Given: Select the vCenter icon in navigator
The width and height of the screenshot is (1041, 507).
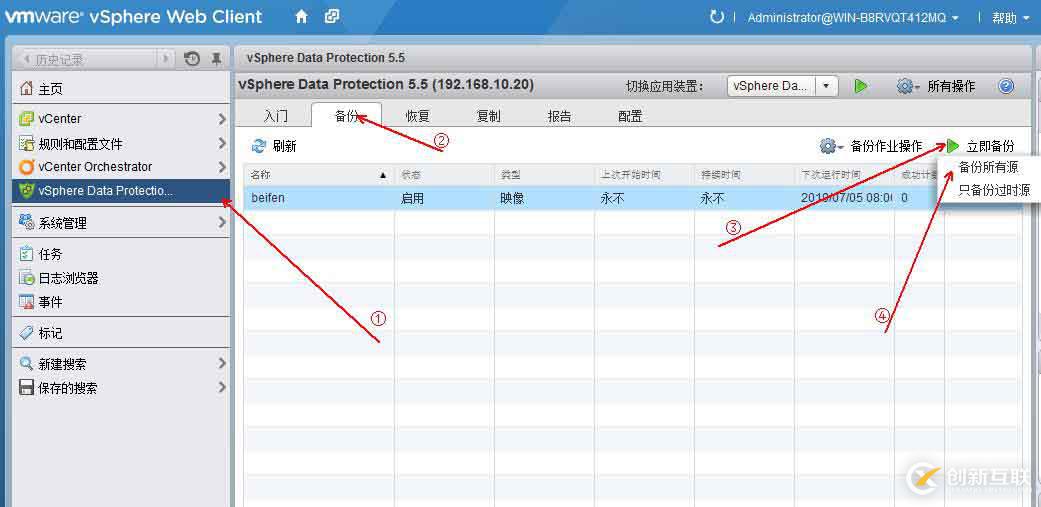Looking at the screenshot, I should 26,119.
